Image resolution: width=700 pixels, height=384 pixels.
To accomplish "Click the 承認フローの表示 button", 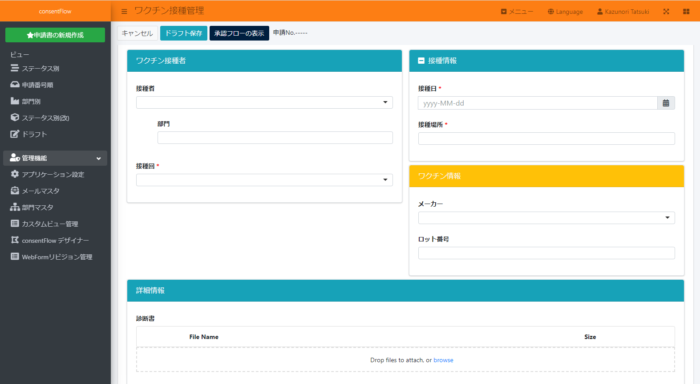I will point(239,33).
